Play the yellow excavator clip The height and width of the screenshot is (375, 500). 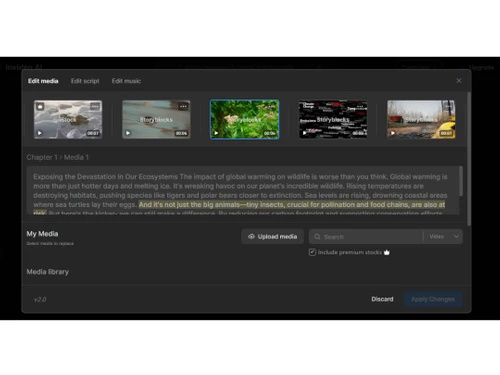pos(393,133)
